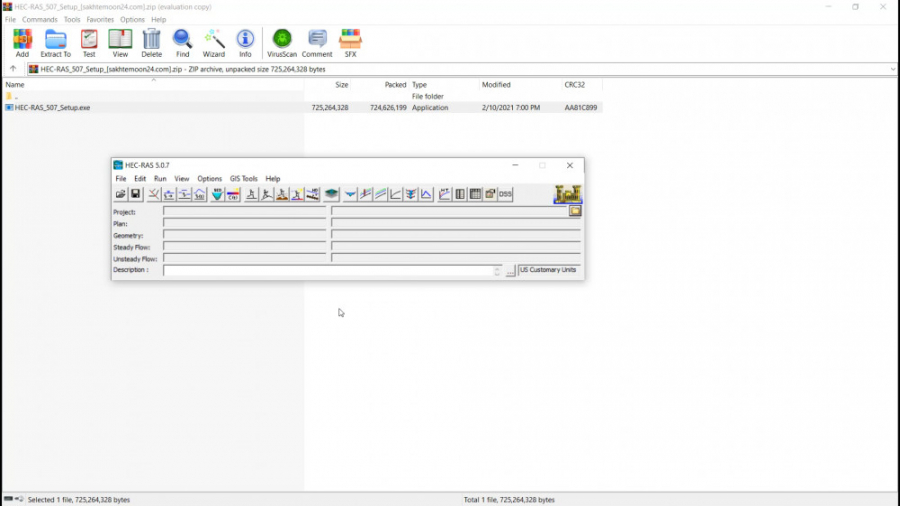
Task: Sort file list by Size column header
Action: 342,85
